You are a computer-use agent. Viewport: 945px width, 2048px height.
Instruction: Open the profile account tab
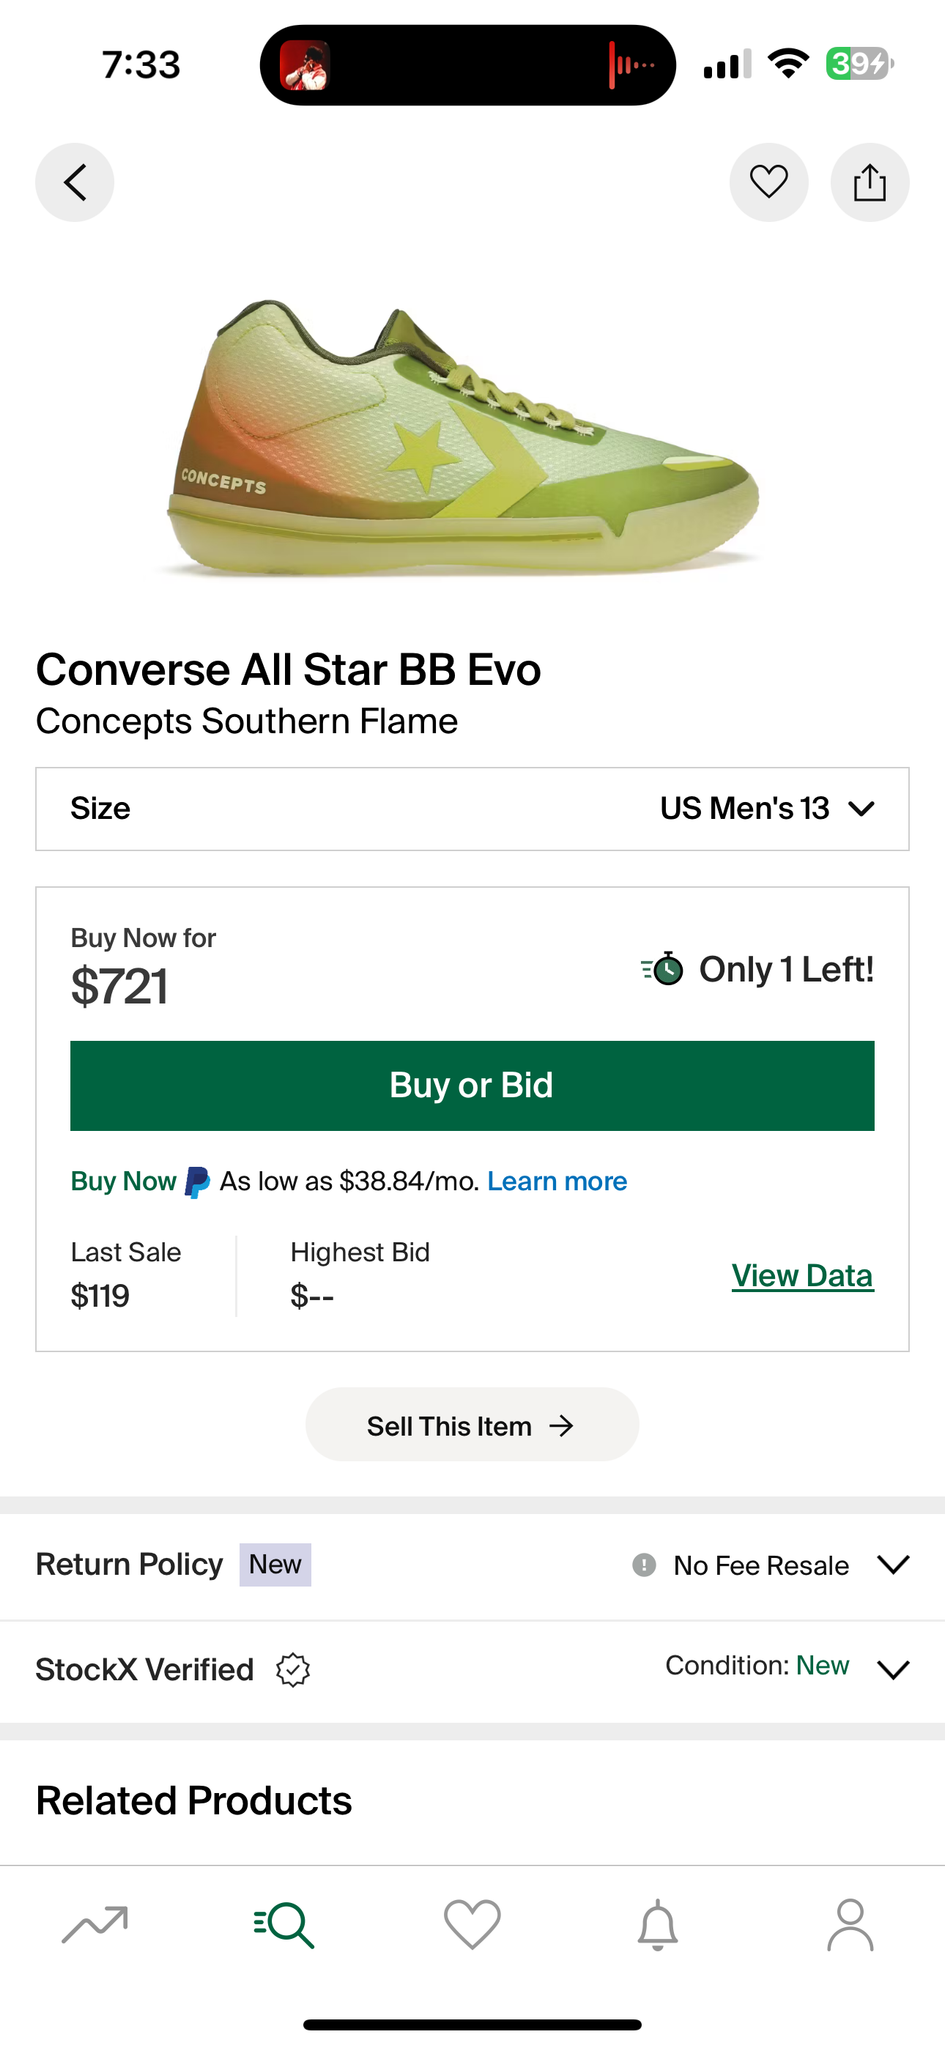(850, 1924)
